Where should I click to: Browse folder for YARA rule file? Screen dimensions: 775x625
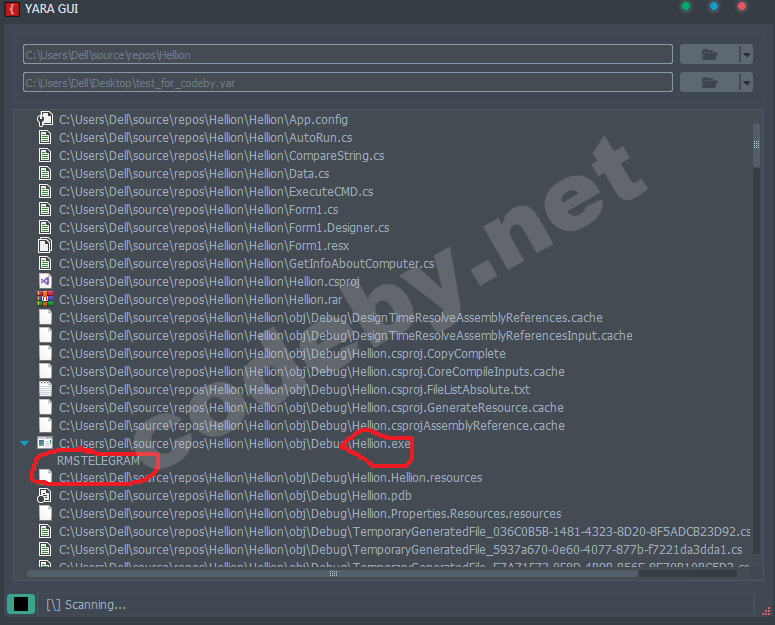click(x=709, y=83)
